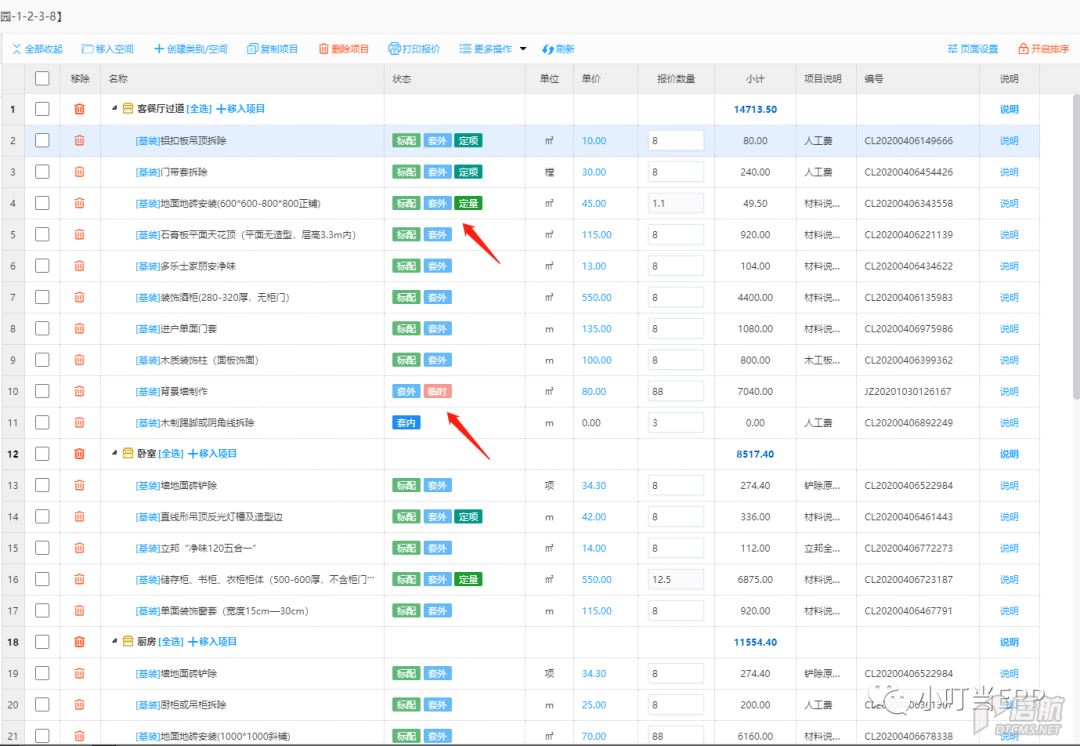Click the quantity field for 背景墙制作 row
Viewport: 1080px width, 746px height.
[x=676, y=391]
